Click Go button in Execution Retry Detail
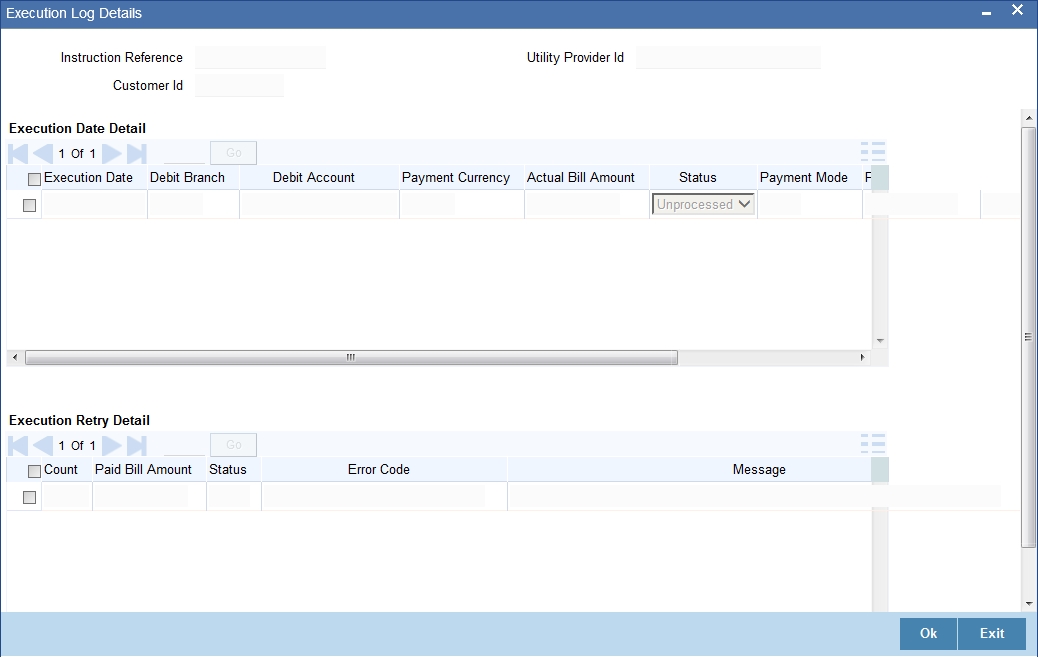Viewport: 1038px width, 658px height. pos(234,445)
